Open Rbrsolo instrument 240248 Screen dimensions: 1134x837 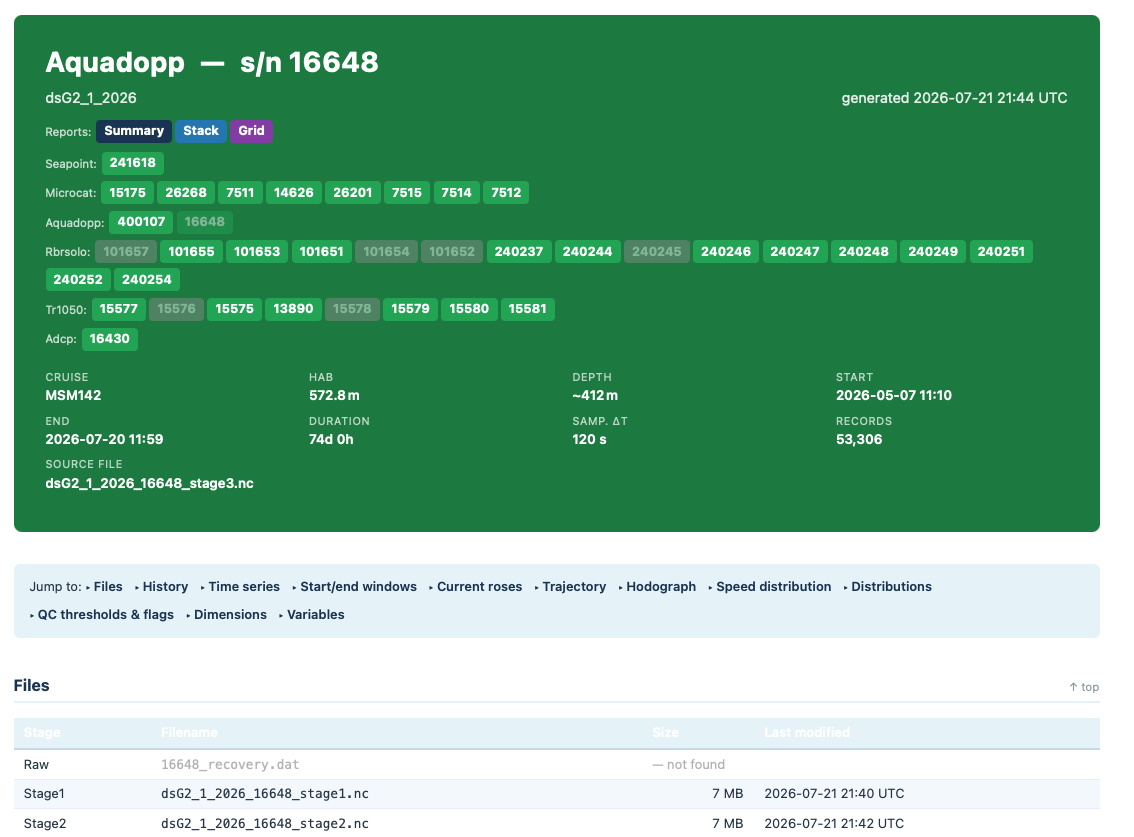pos(864,252)
